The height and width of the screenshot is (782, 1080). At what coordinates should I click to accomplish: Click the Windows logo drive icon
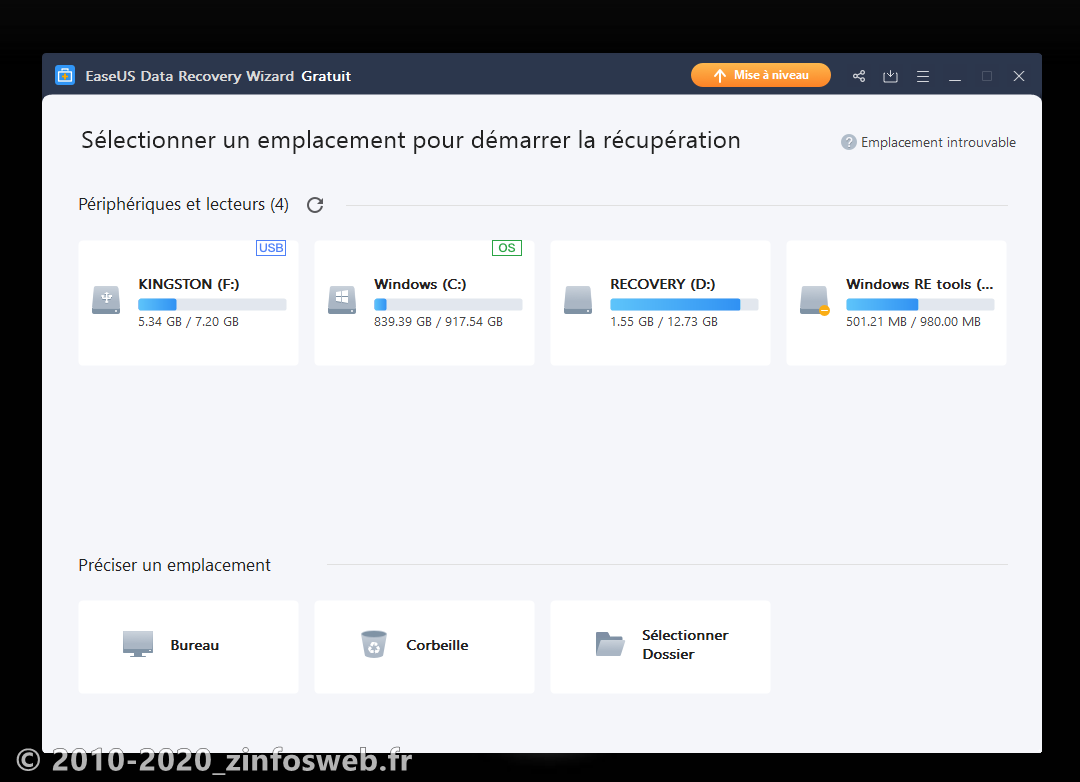click(342, 300)
